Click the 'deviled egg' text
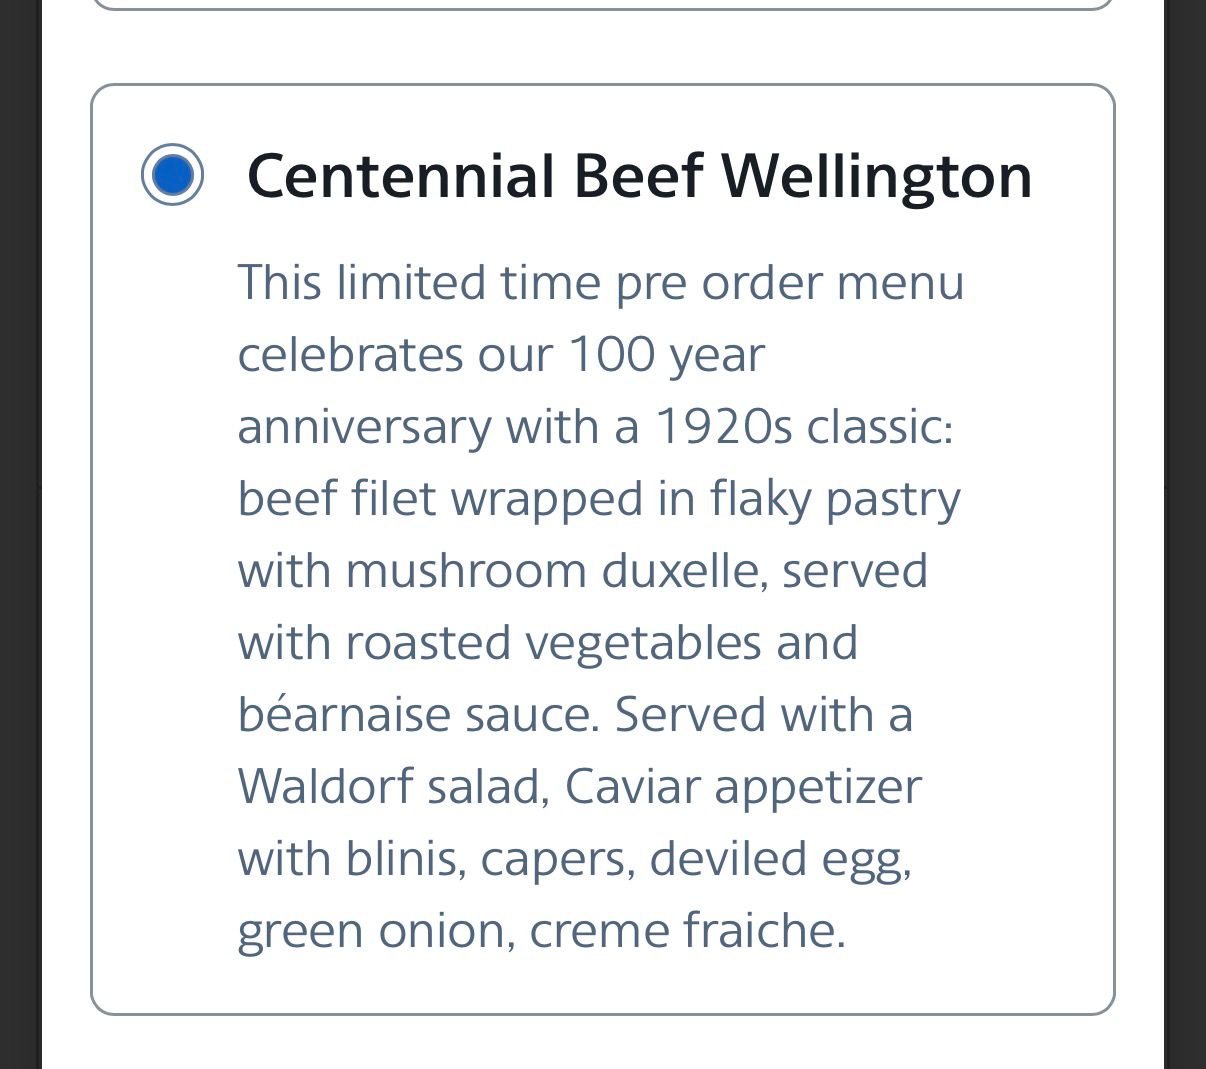 tap(780, 859)
